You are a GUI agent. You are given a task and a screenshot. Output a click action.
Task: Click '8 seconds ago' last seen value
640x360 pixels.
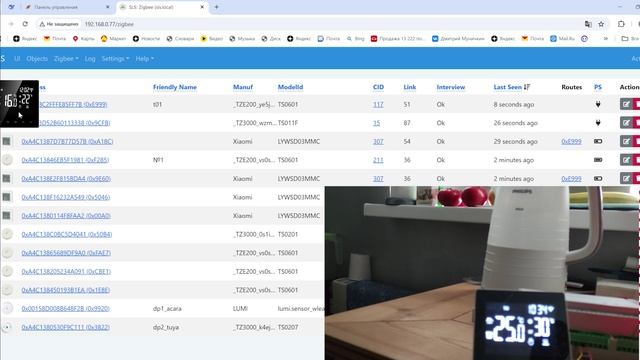[x=513, y=104]
